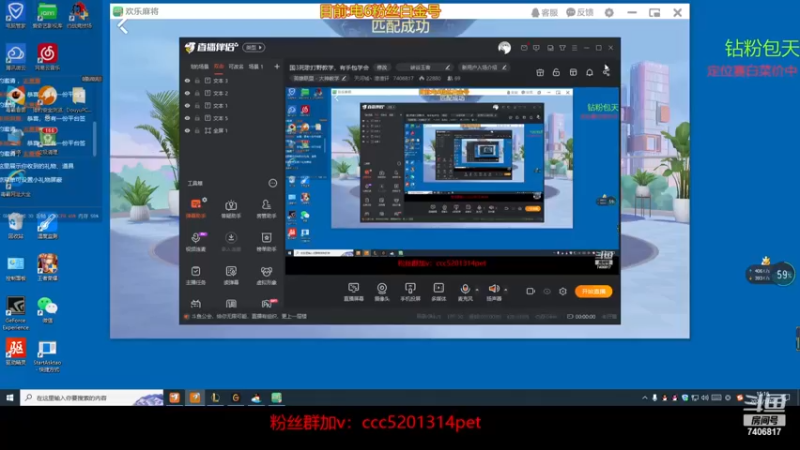This screenshot has height=450, width=800.
Task: Click the record video icon near start button
Action: click(x=530, y=291)
